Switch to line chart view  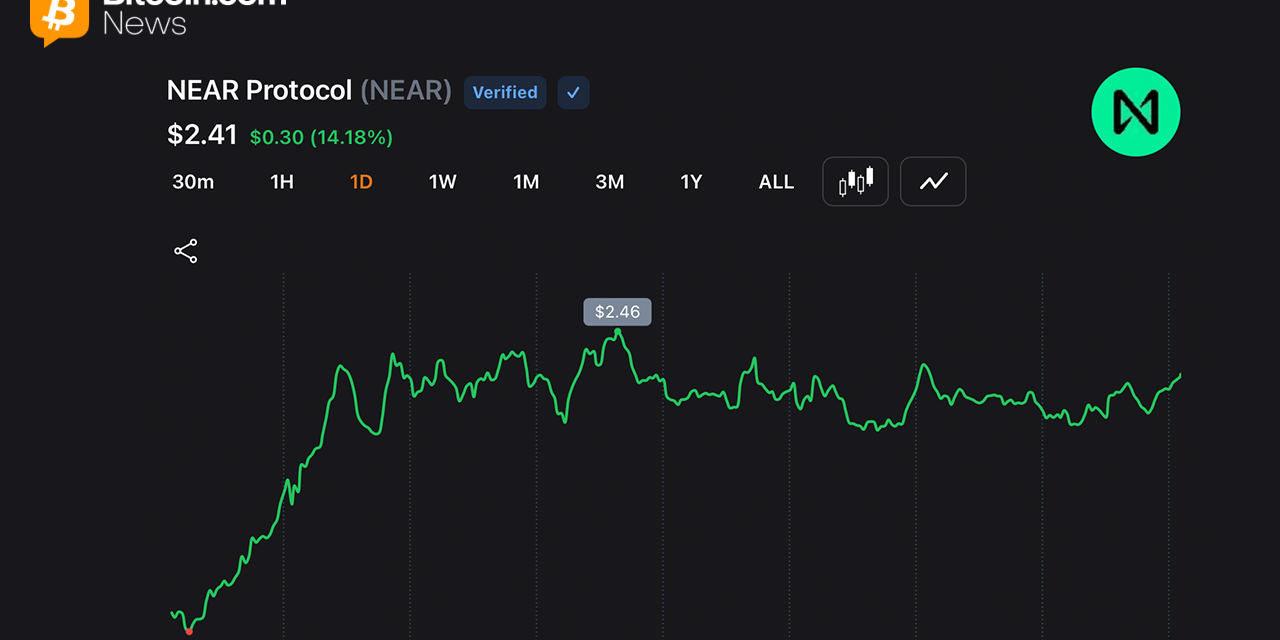(933, 181)
